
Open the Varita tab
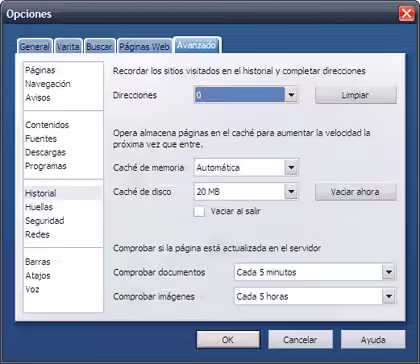click(68, 46)
